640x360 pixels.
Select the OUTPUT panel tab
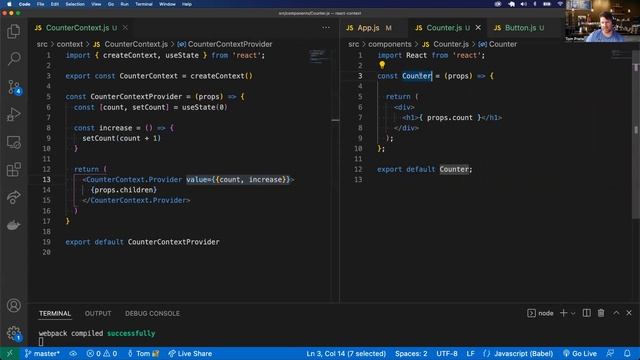pos(98,313)
